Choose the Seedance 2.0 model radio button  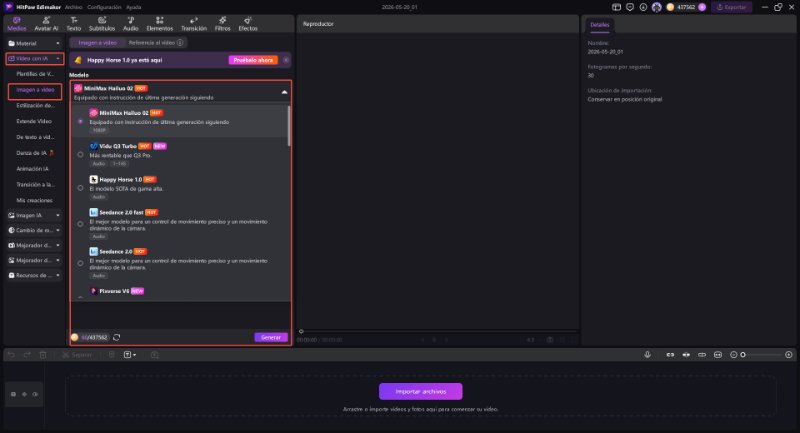point(80,263)
